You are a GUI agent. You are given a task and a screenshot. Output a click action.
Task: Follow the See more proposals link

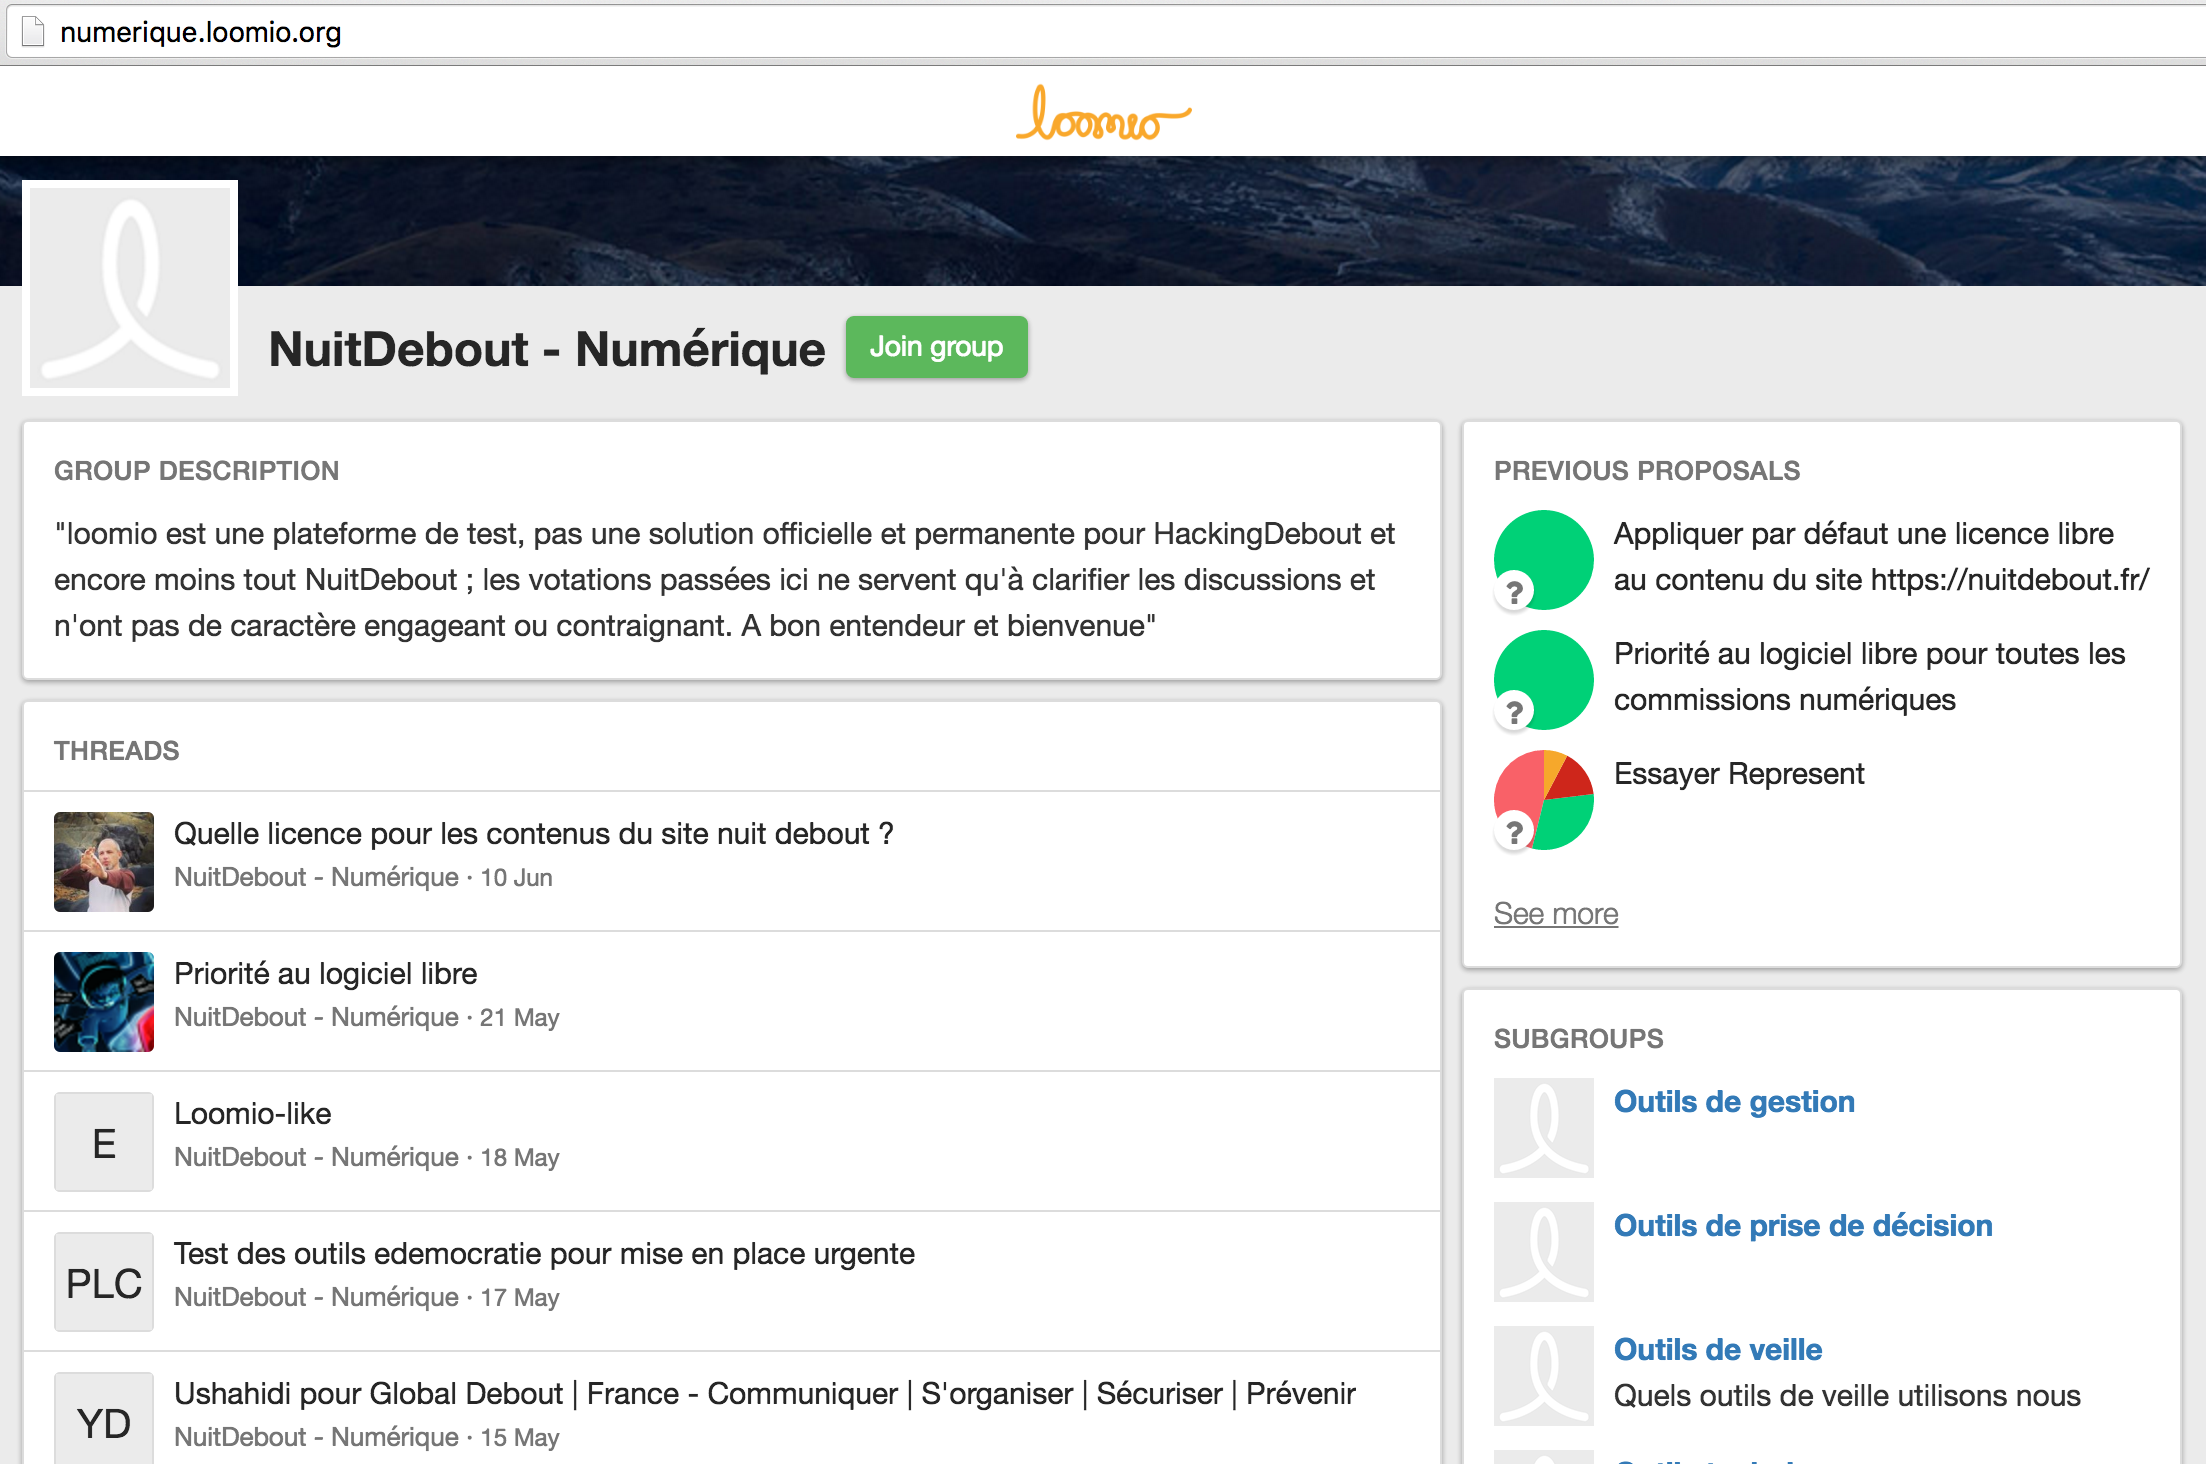coord(1555,914)
